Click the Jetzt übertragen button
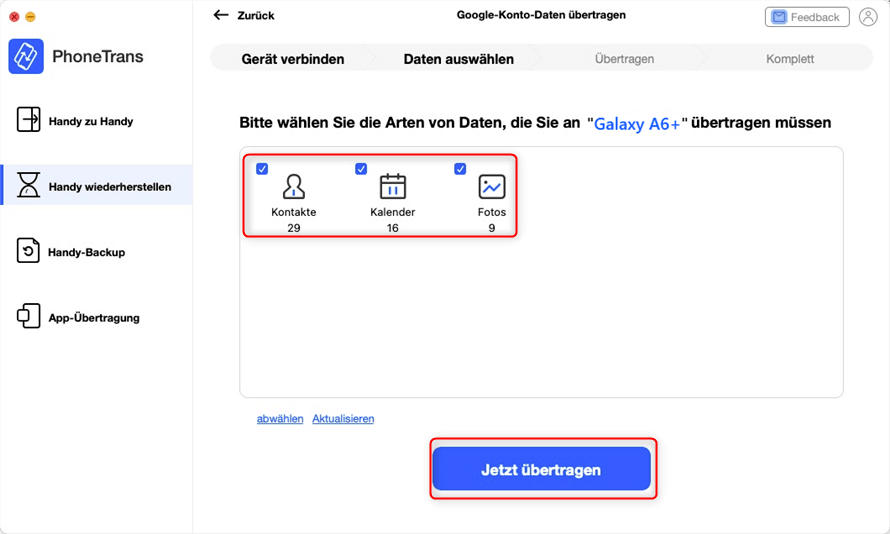The image size is (890, 534). (541, 469)
